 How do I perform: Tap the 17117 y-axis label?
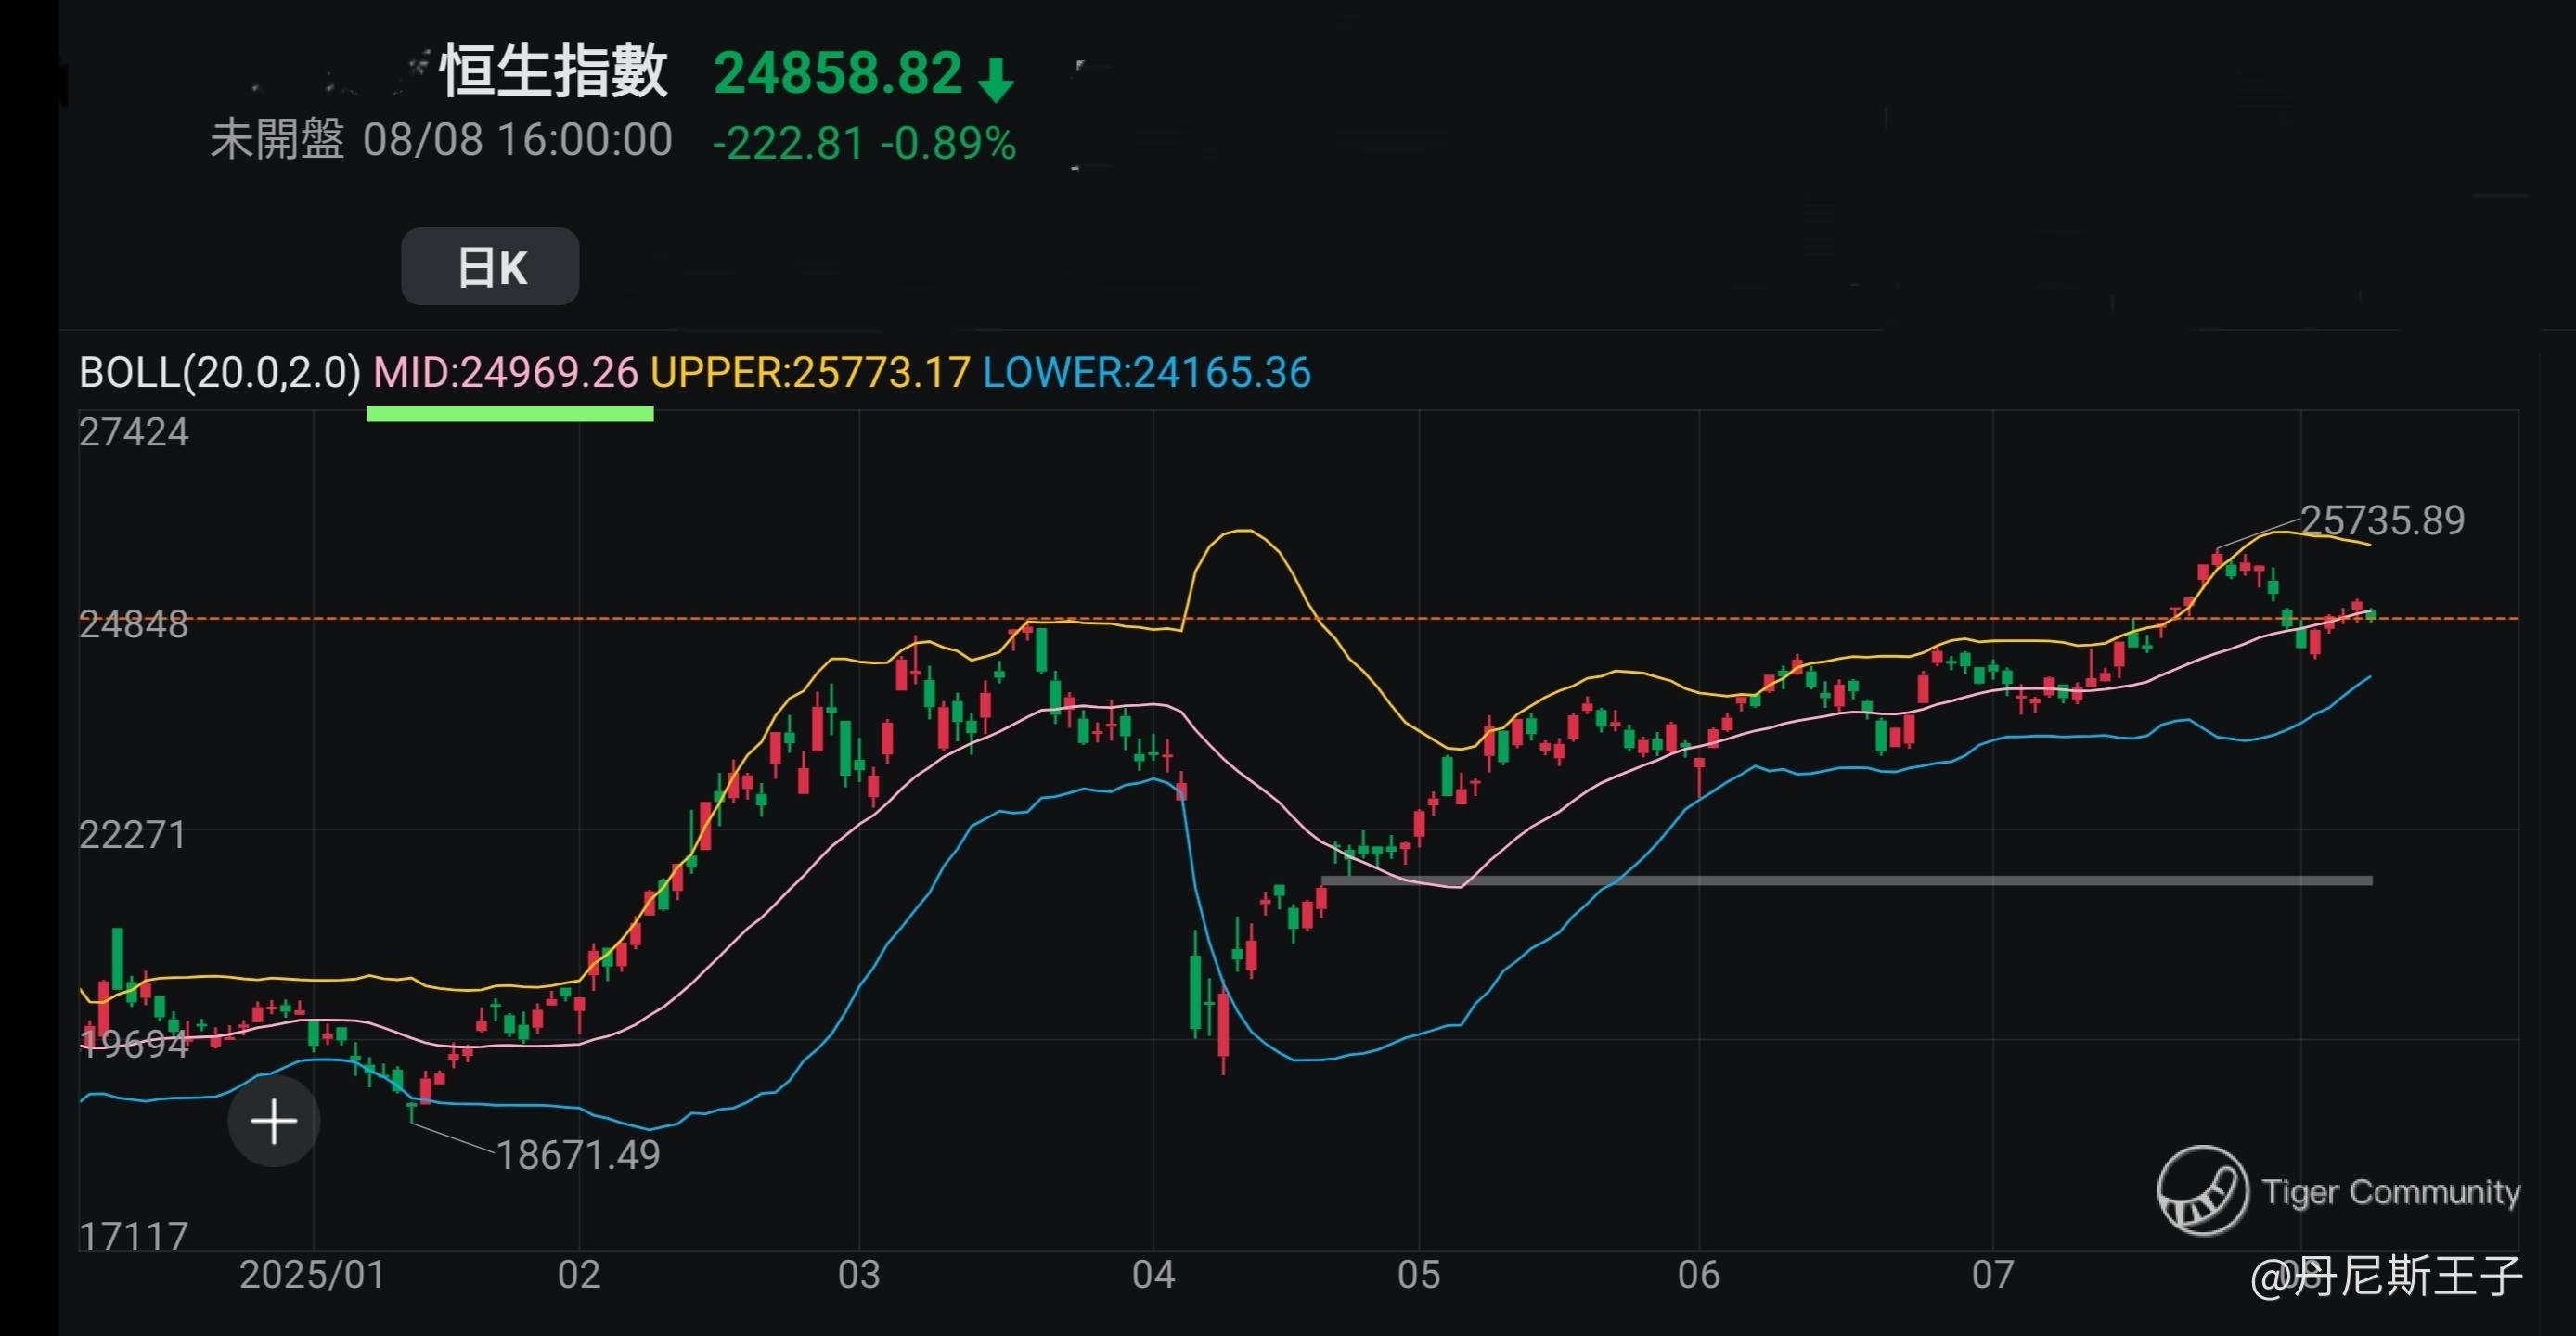pos(133,1236)
